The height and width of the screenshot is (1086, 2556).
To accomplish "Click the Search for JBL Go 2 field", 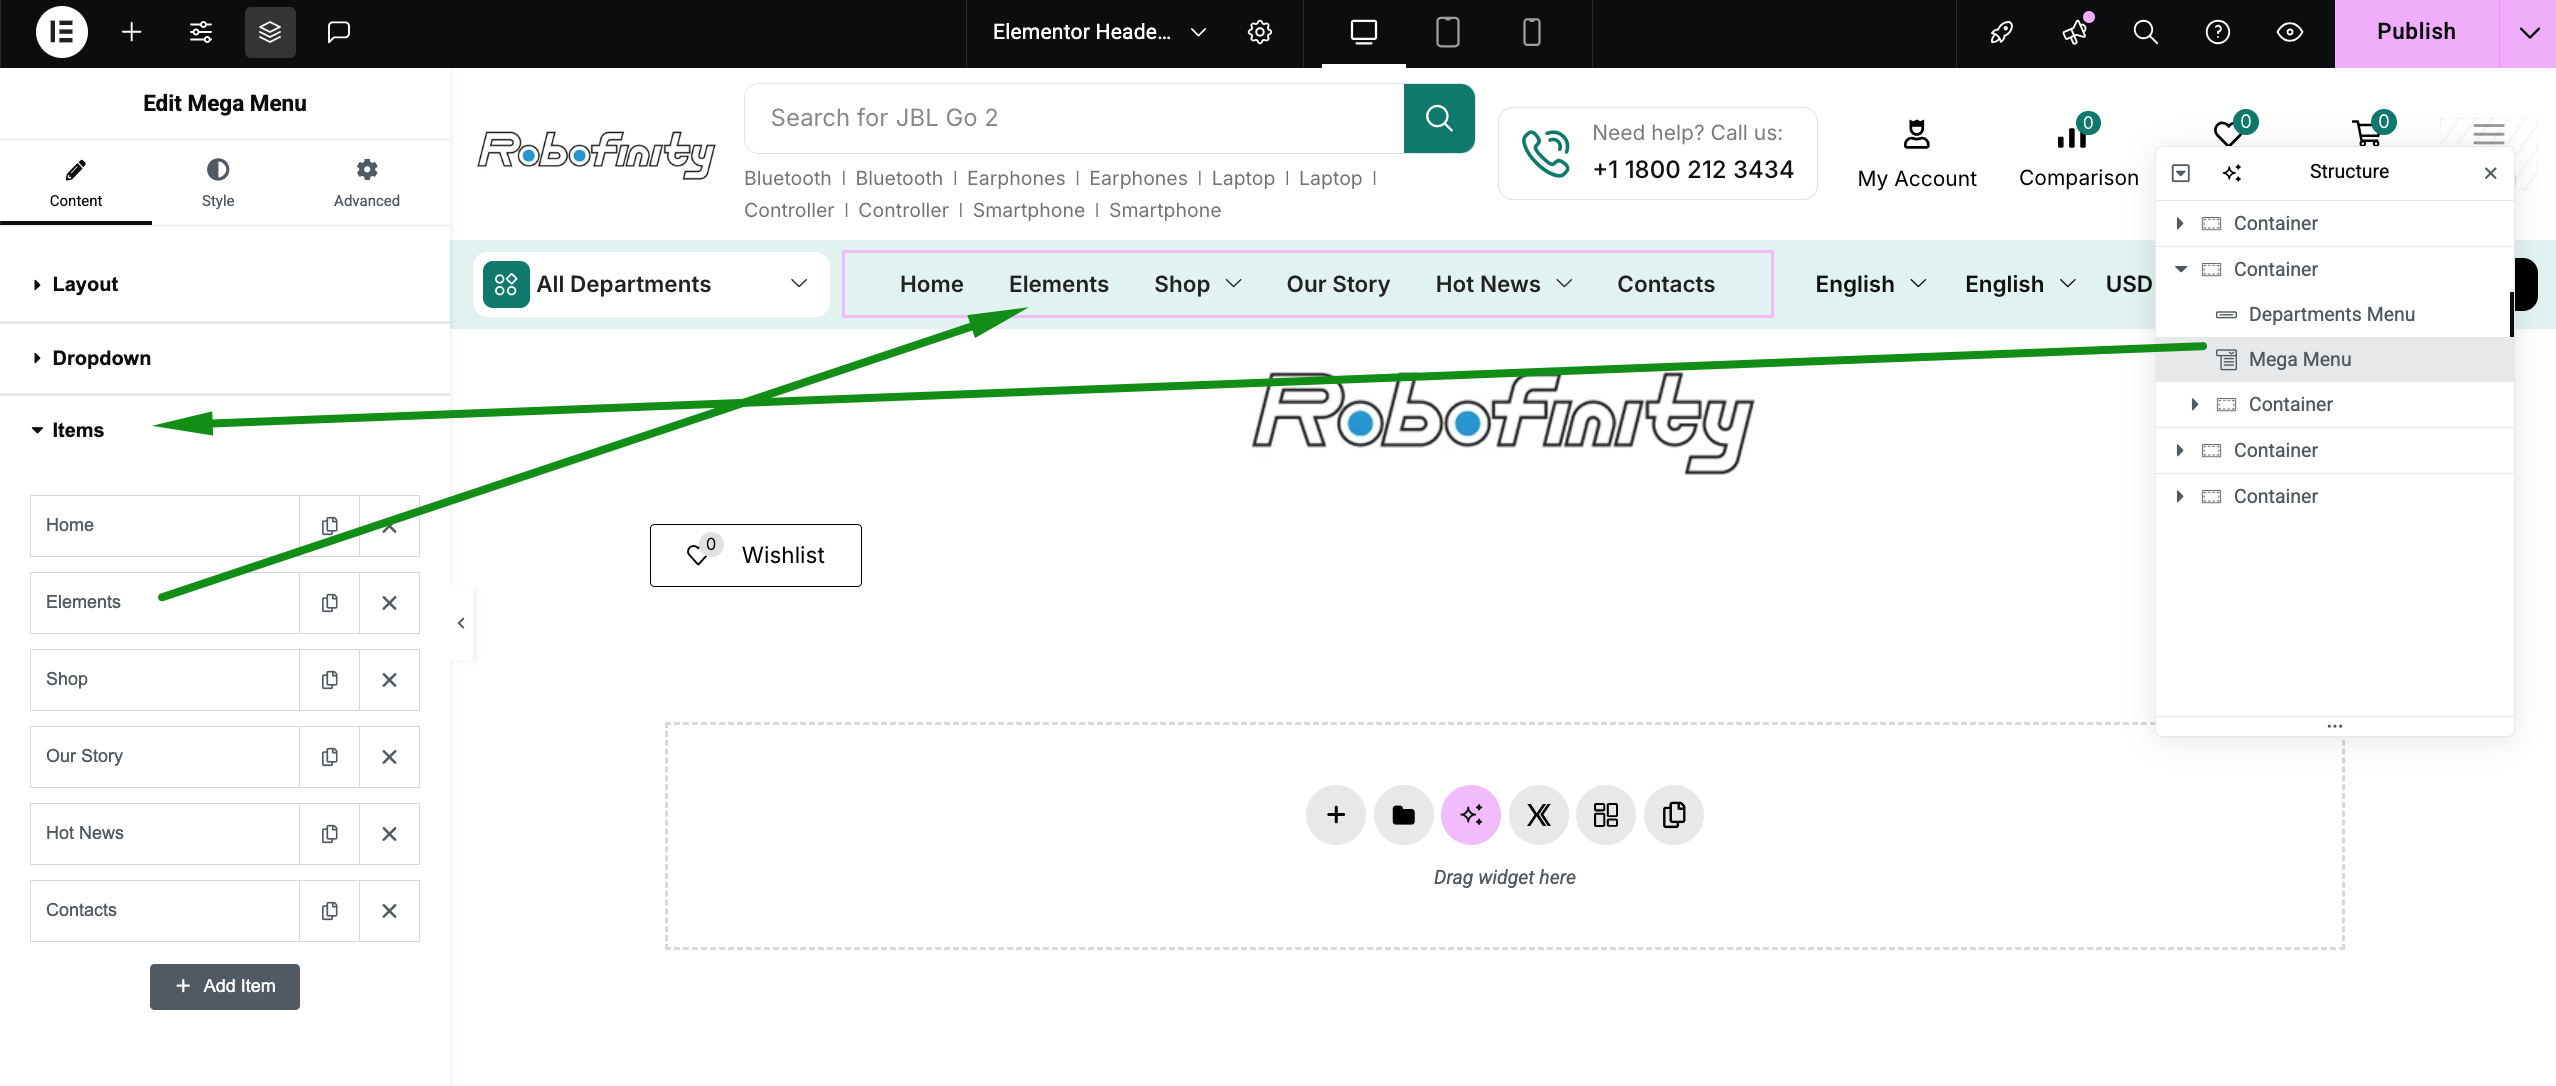I will coord(1075,118).
